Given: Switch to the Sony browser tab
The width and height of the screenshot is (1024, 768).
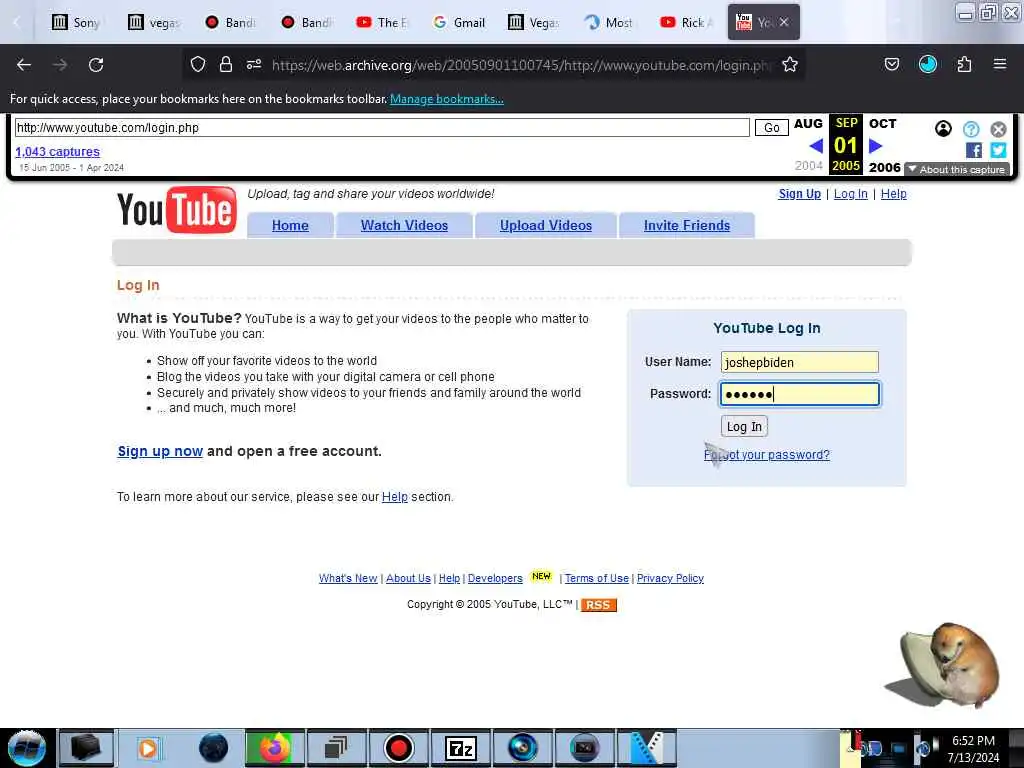Looking at the screenshot, I should click(76, 22).
